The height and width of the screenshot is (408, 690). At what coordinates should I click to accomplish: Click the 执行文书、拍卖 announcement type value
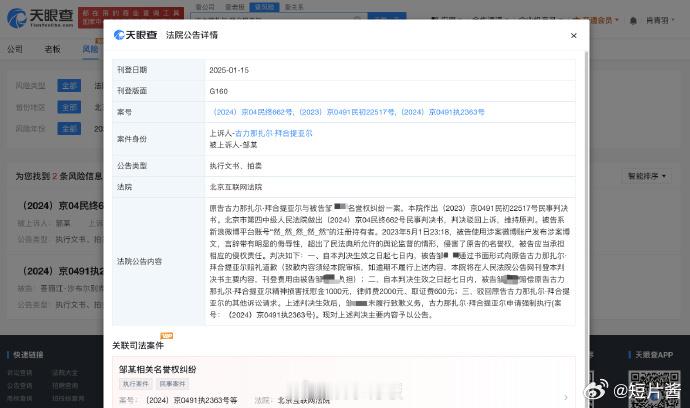pyautogui.click(x=235, y=166)
